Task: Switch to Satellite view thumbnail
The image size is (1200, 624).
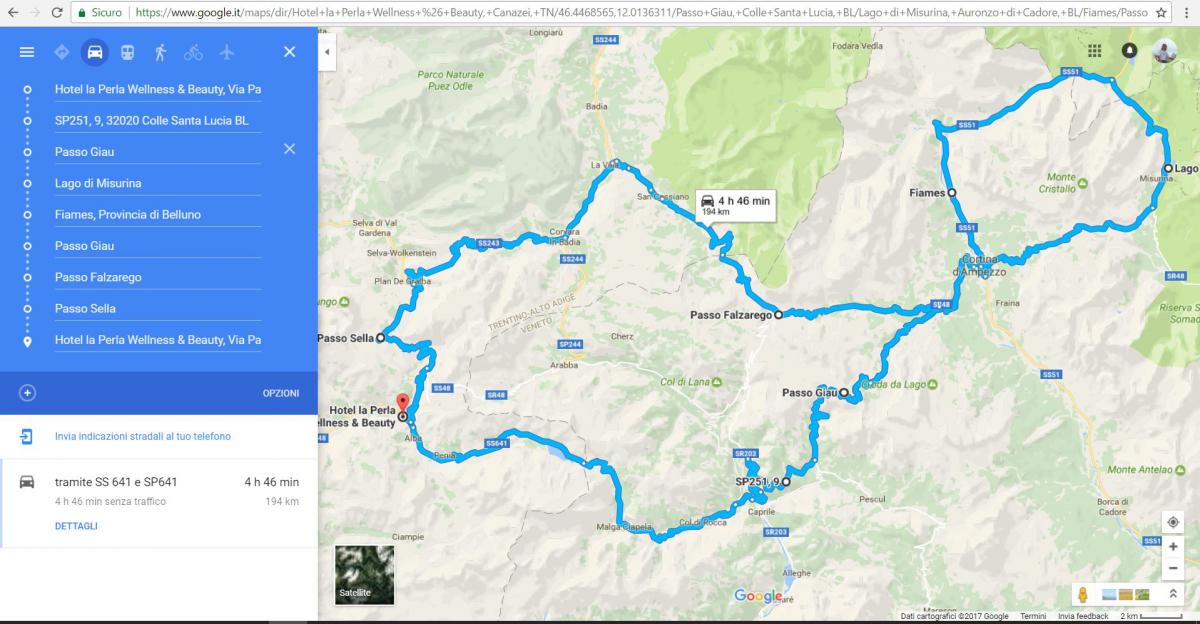Action: [x=364, y=575]
